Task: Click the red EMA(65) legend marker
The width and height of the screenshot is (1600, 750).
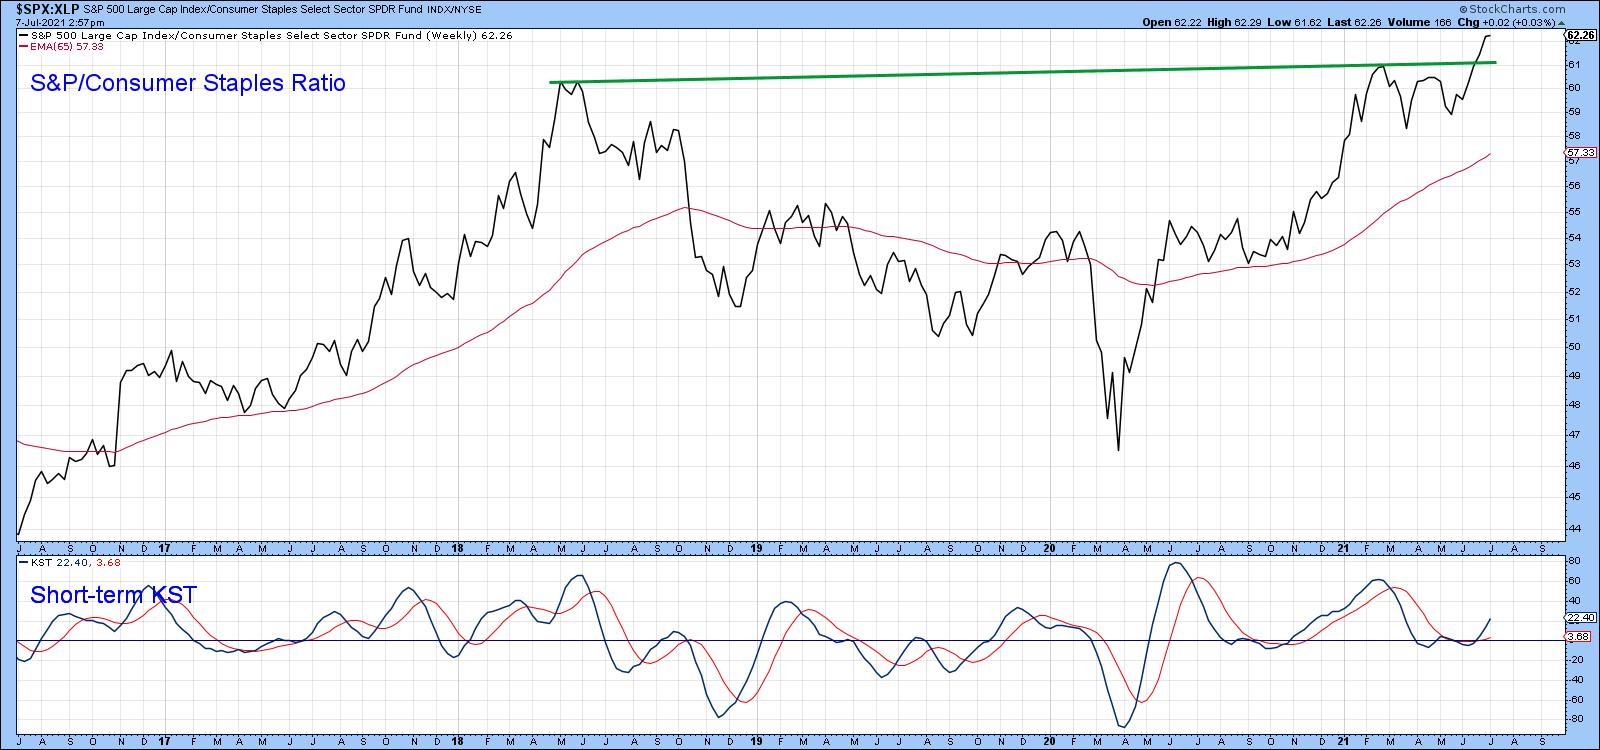Action: [24, 46]
